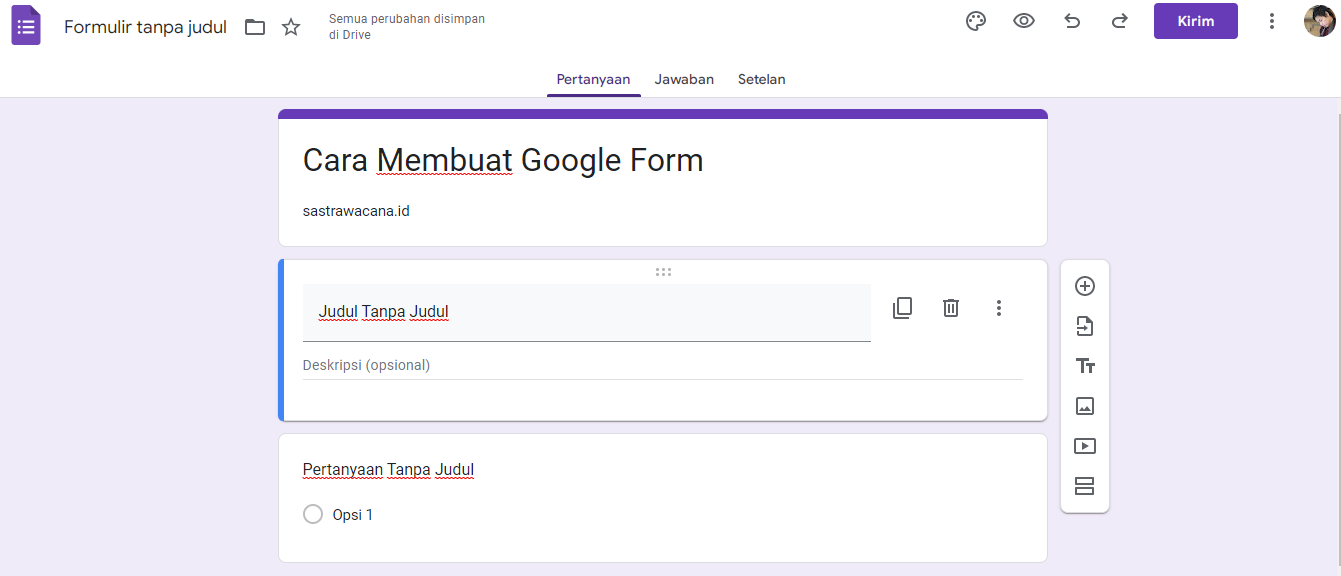Open the theme customization palette
The image size is (1341, 576).
975,20
